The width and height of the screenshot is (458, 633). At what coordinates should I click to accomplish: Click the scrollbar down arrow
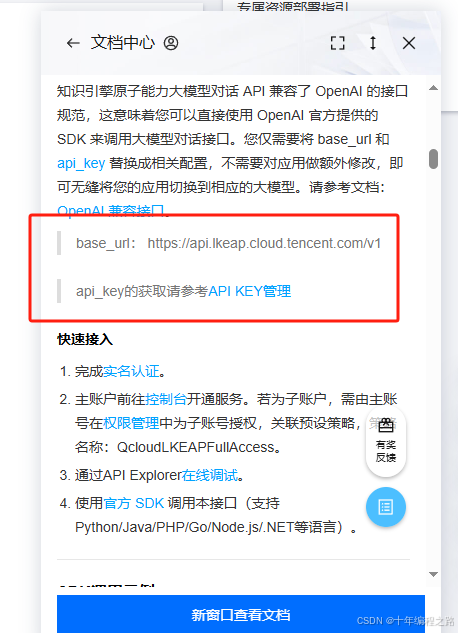tap(433, 574)
